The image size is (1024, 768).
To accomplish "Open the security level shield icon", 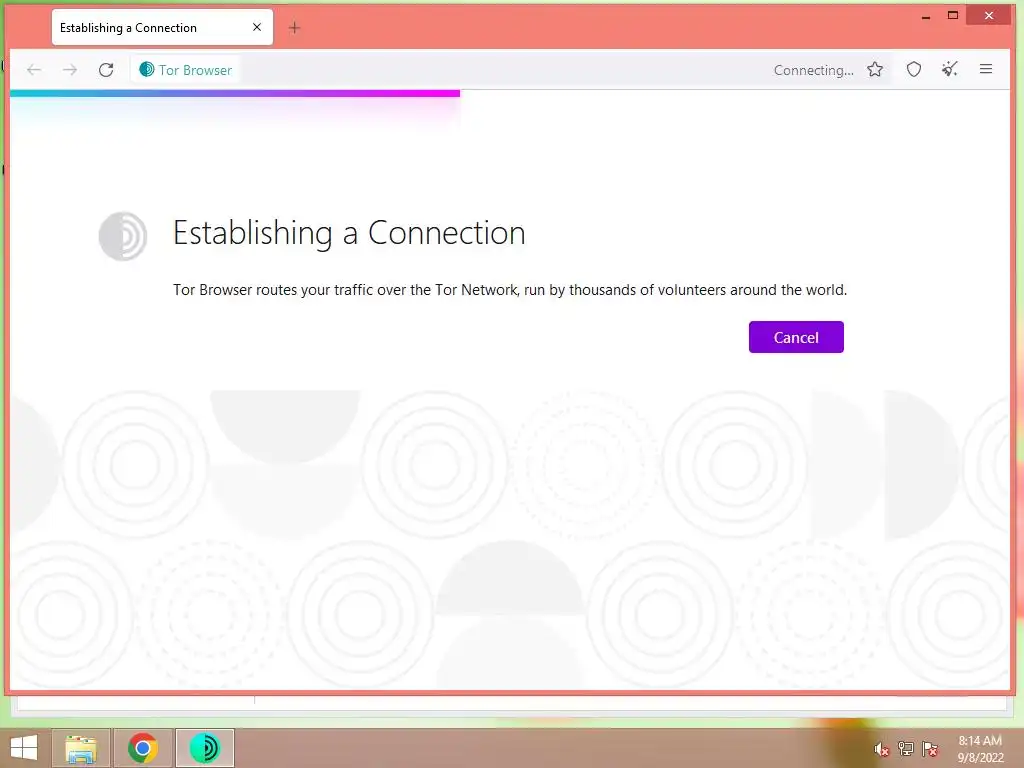I will (x=914, y=69).
